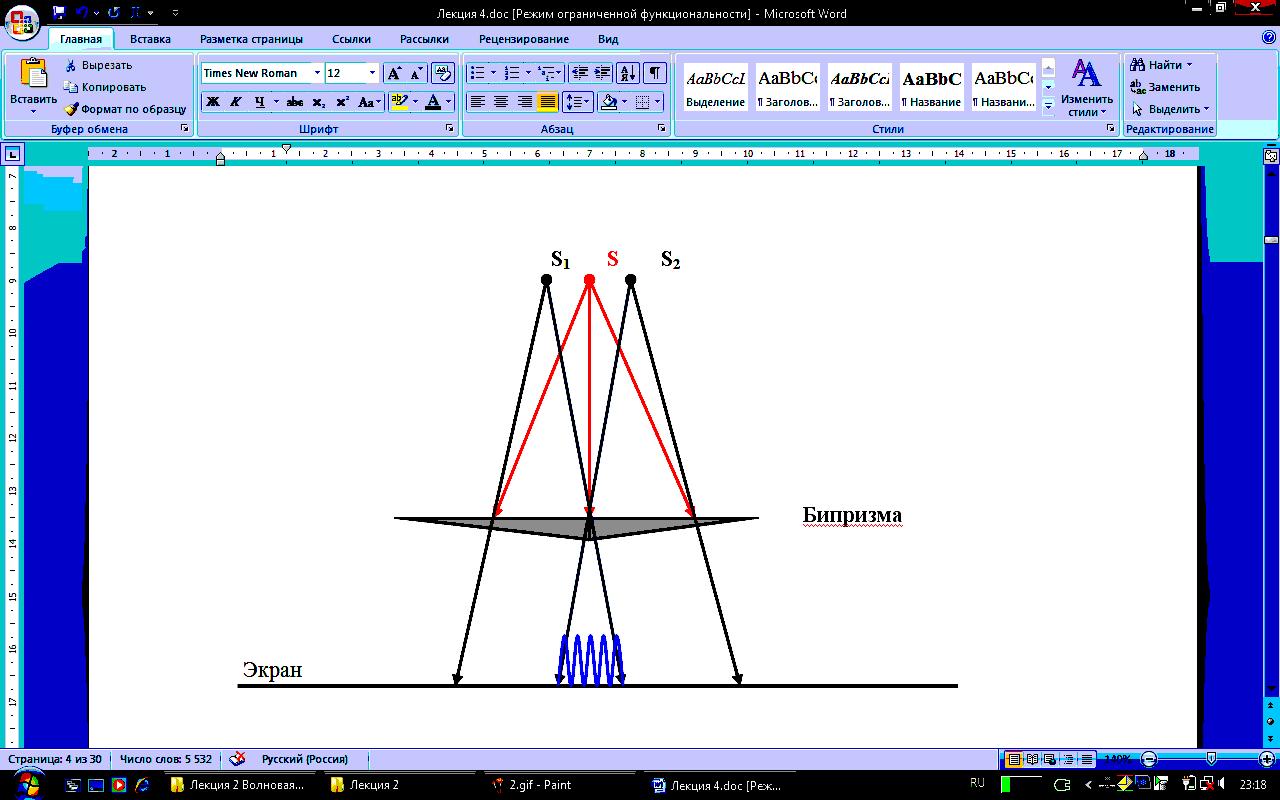1280x800 pixels.
Task: Switch to Web Layout view
Action: 1051,759
